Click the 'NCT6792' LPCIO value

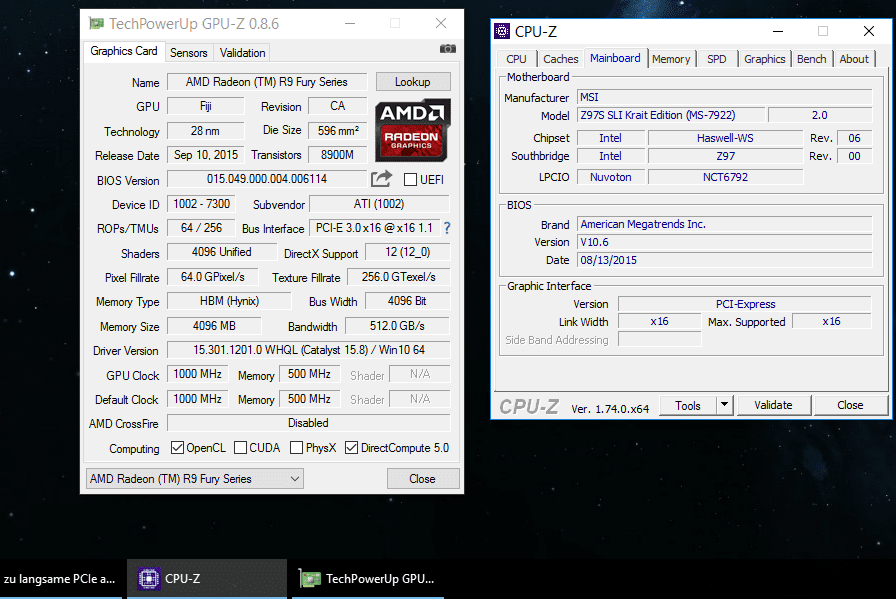click(725, 177)
